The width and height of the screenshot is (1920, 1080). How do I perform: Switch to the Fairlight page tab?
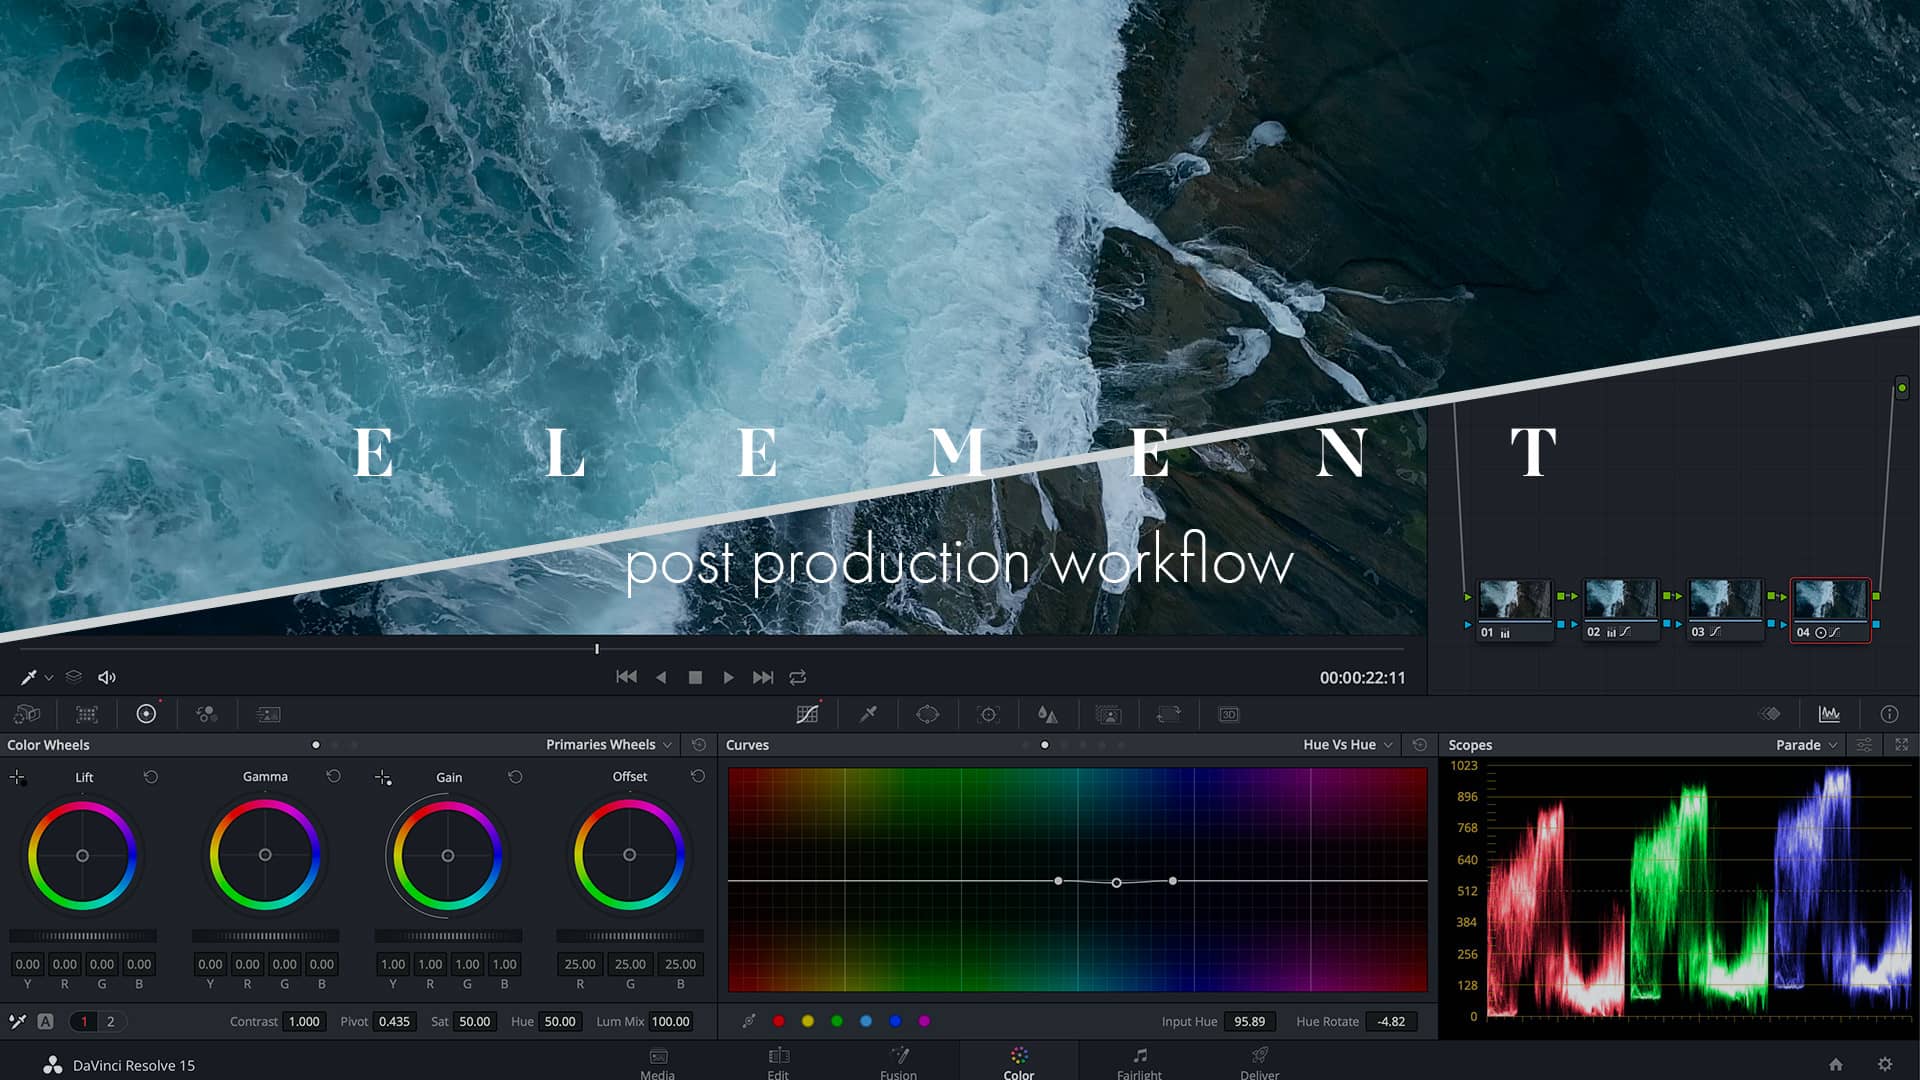1140,1062
